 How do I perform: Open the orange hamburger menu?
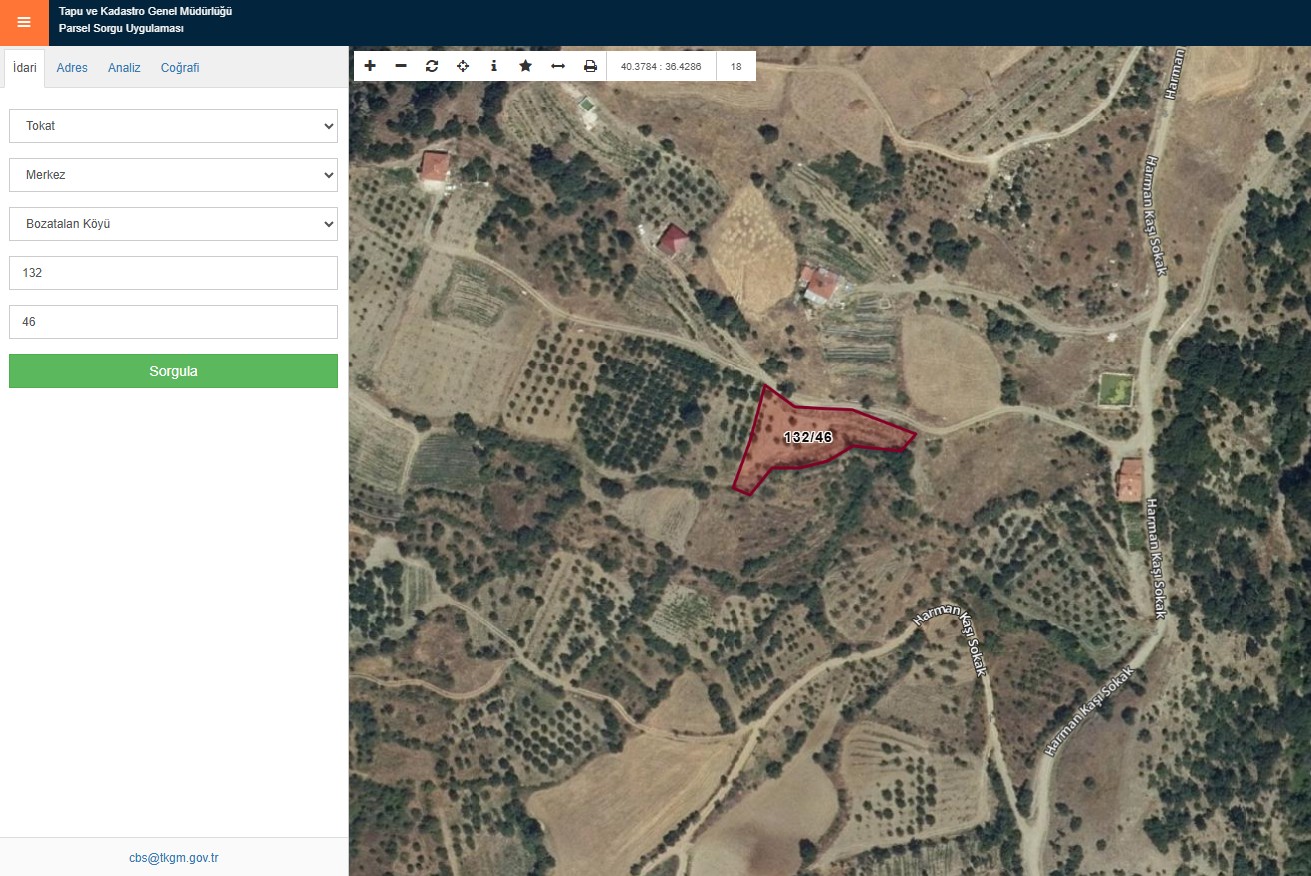tap(24, 23)
